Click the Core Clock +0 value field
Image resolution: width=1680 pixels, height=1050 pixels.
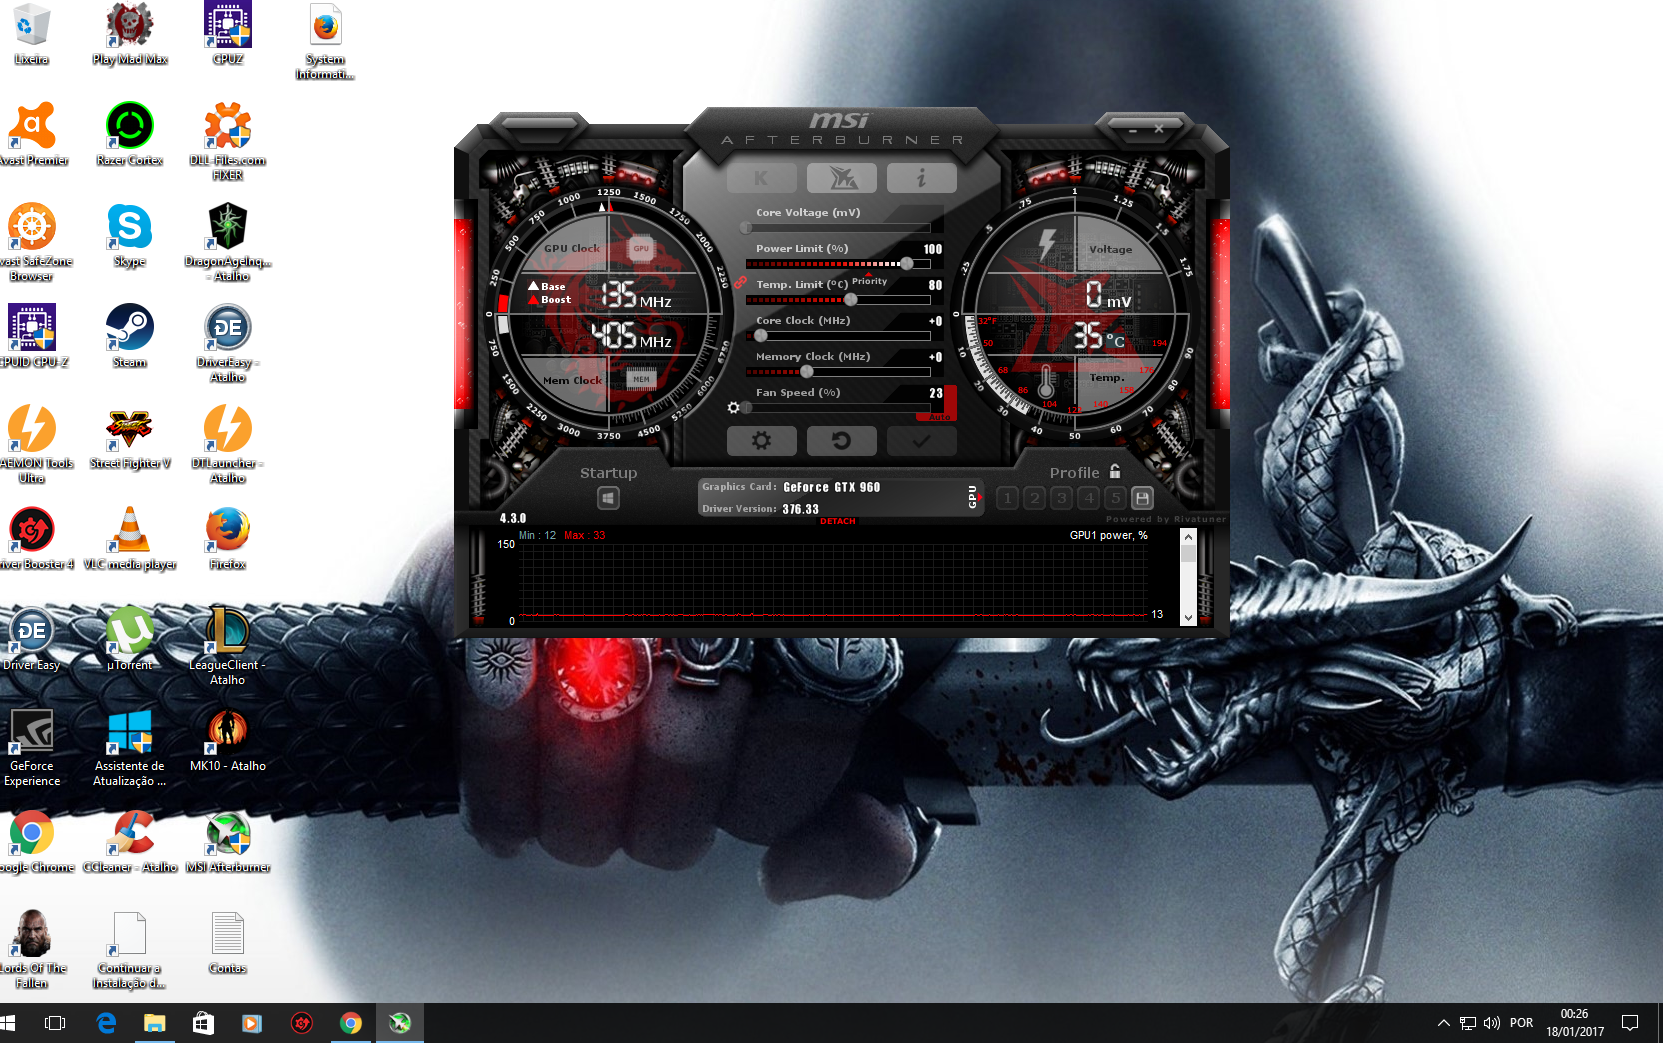[x=935, y=321]
